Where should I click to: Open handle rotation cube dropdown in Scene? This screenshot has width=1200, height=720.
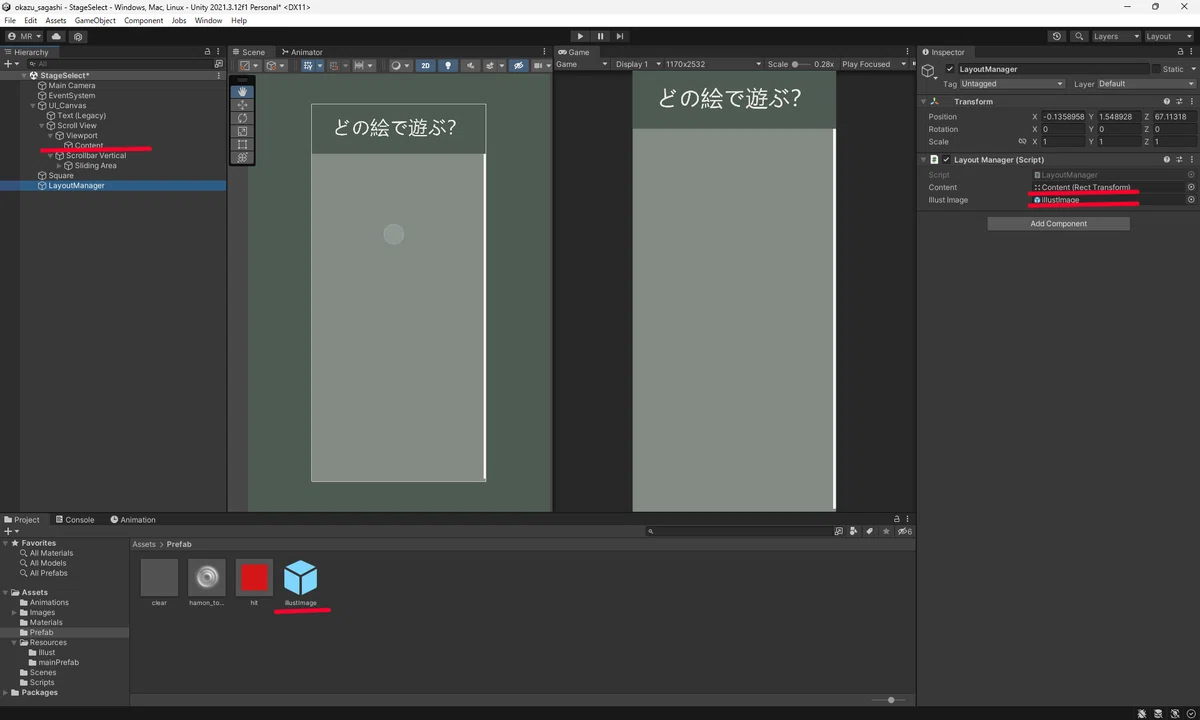pos(274,65)
